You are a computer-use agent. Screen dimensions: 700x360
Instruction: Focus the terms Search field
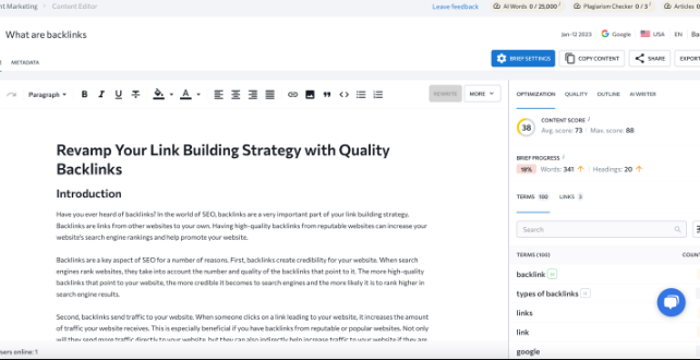pos(601,229)
